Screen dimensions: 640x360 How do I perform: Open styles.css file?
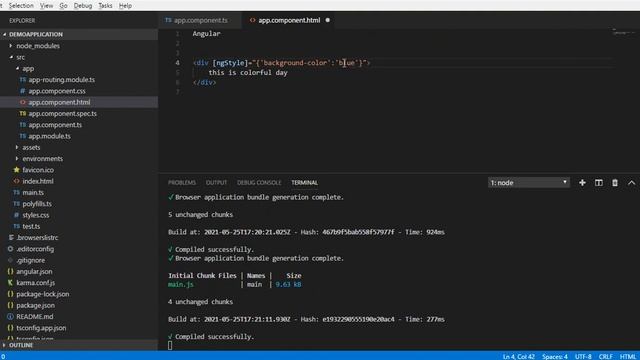click(79, 215)
